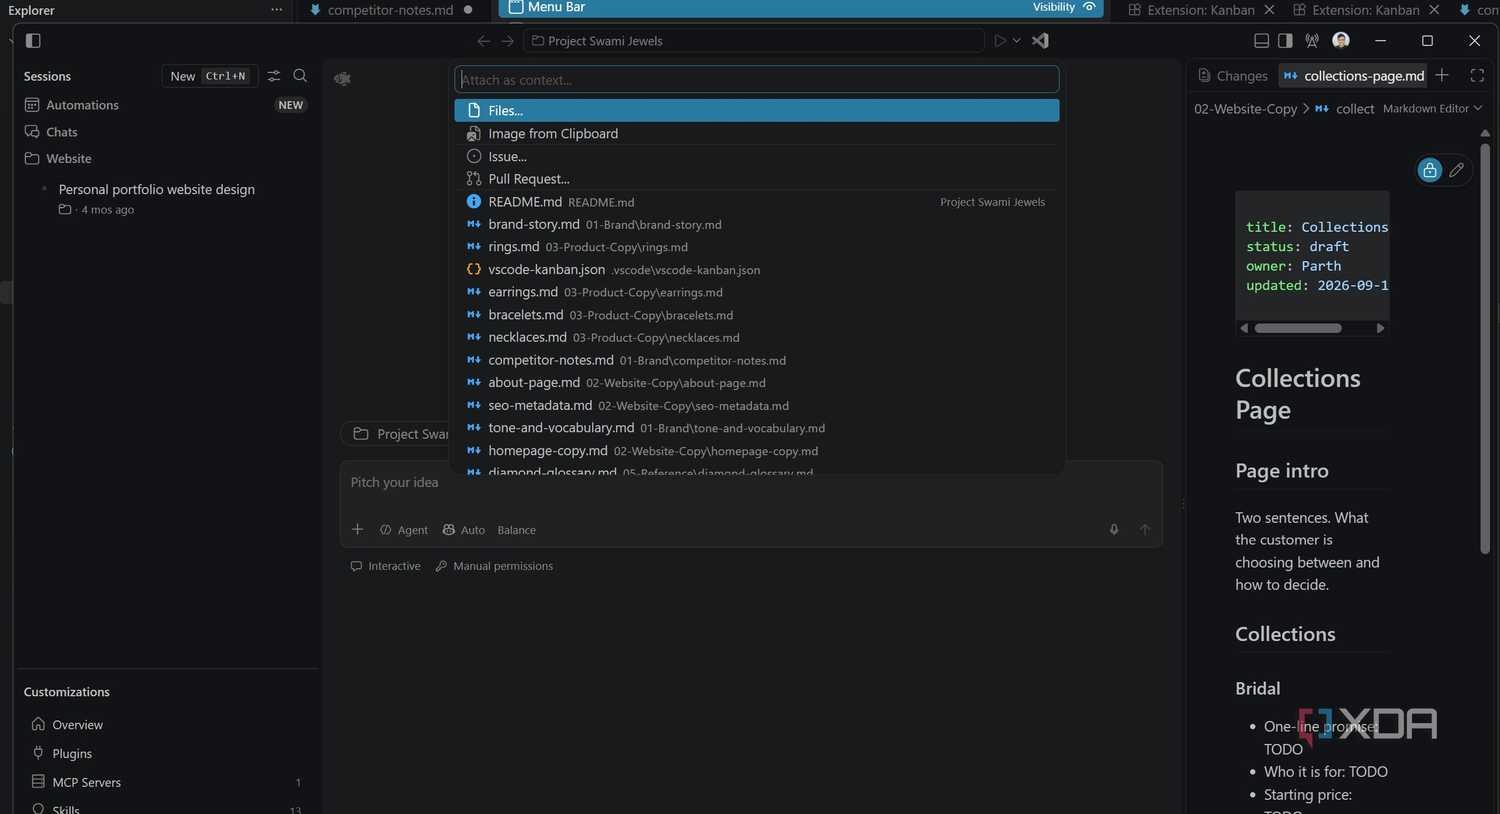
Task: Select tone-and-vocabulary.md from the suggestions
Action: 757,428
